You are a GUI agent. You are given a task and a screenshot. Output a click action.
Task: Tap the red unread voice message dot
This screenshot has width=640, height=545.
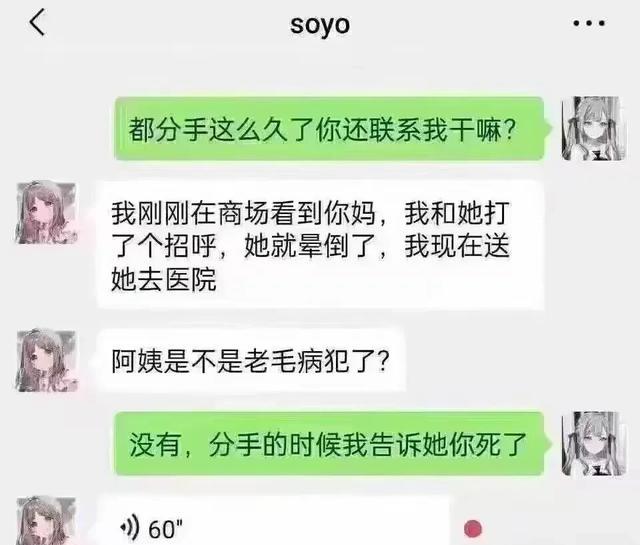[473, 529]
